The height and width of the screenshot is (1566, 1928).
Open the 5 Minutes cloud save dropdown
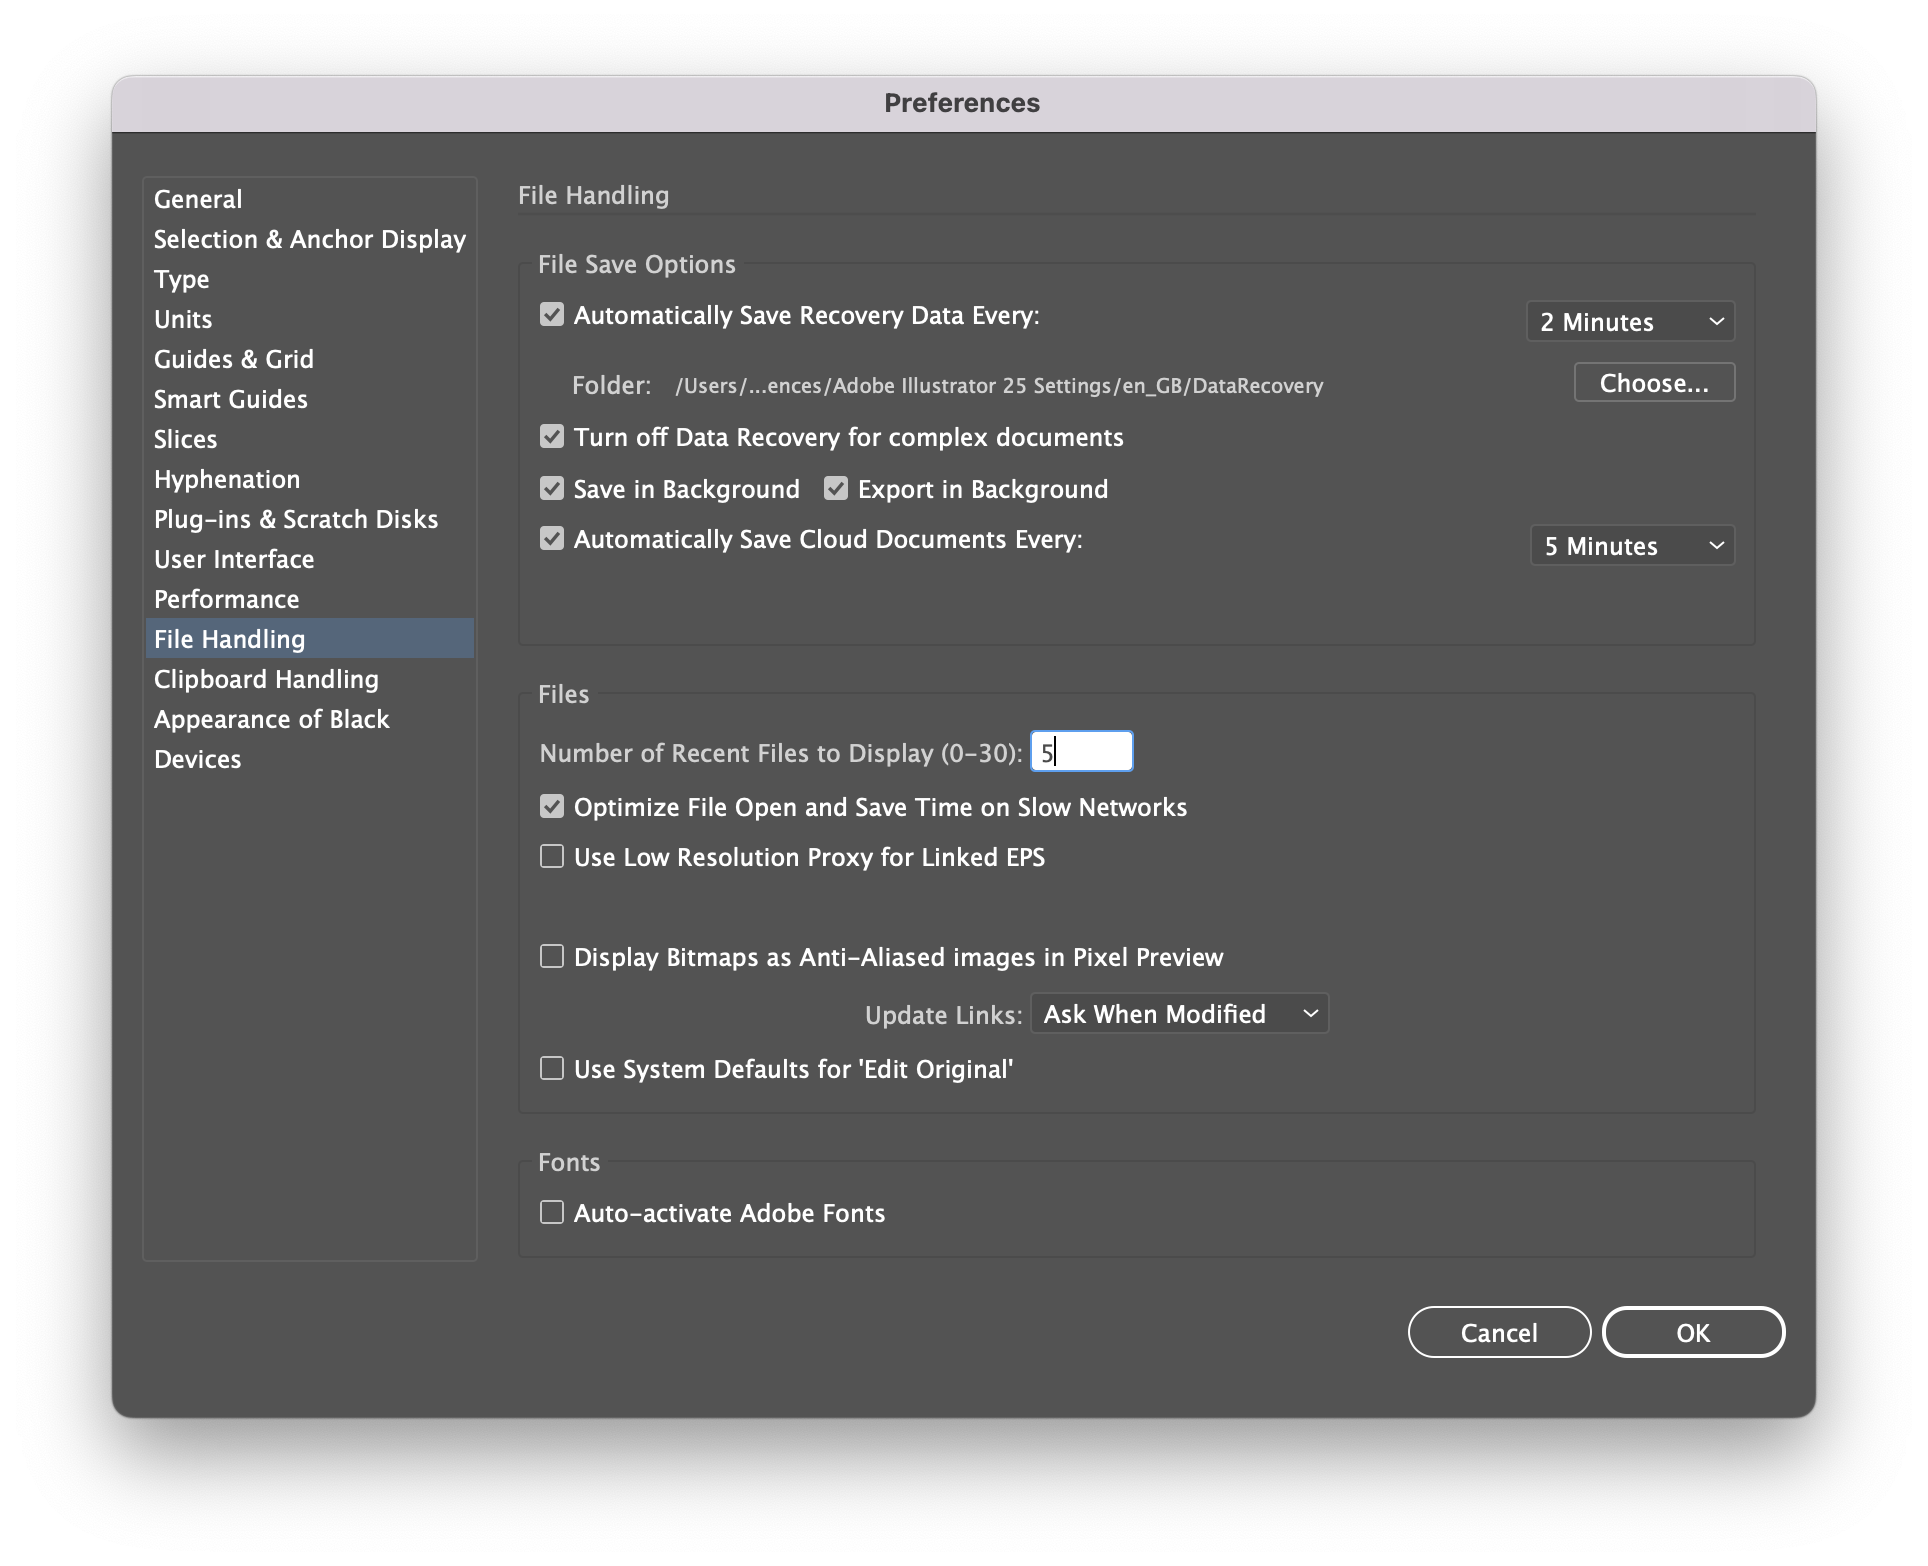pyautogui.click(x=1632, y=546)
